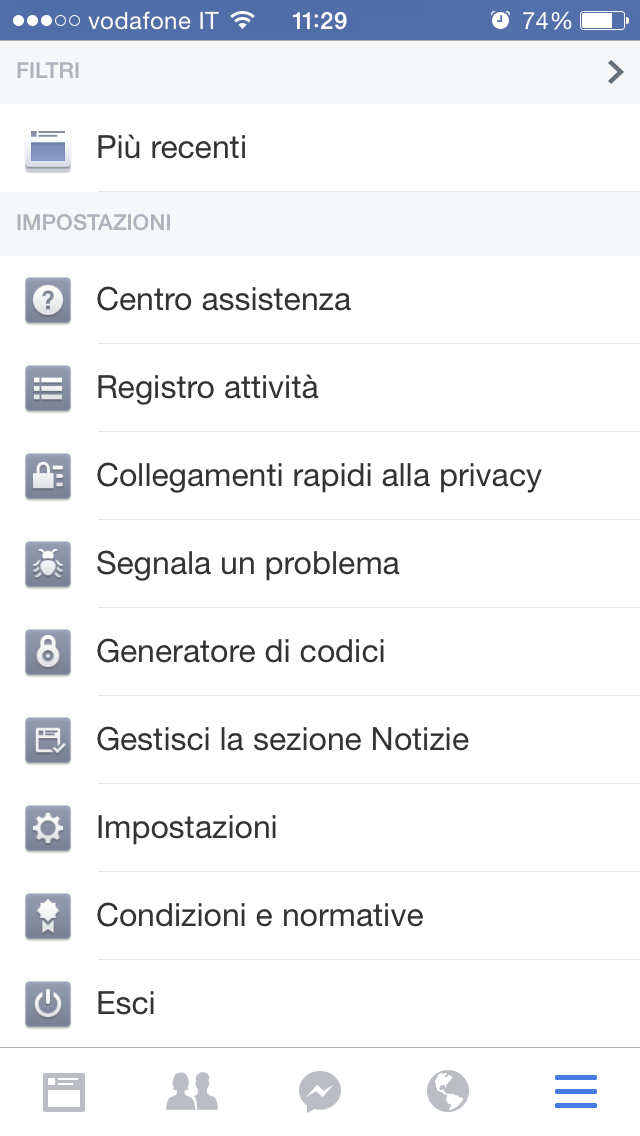
Task: Open the News Feed tab
Action: [64, 1092]
